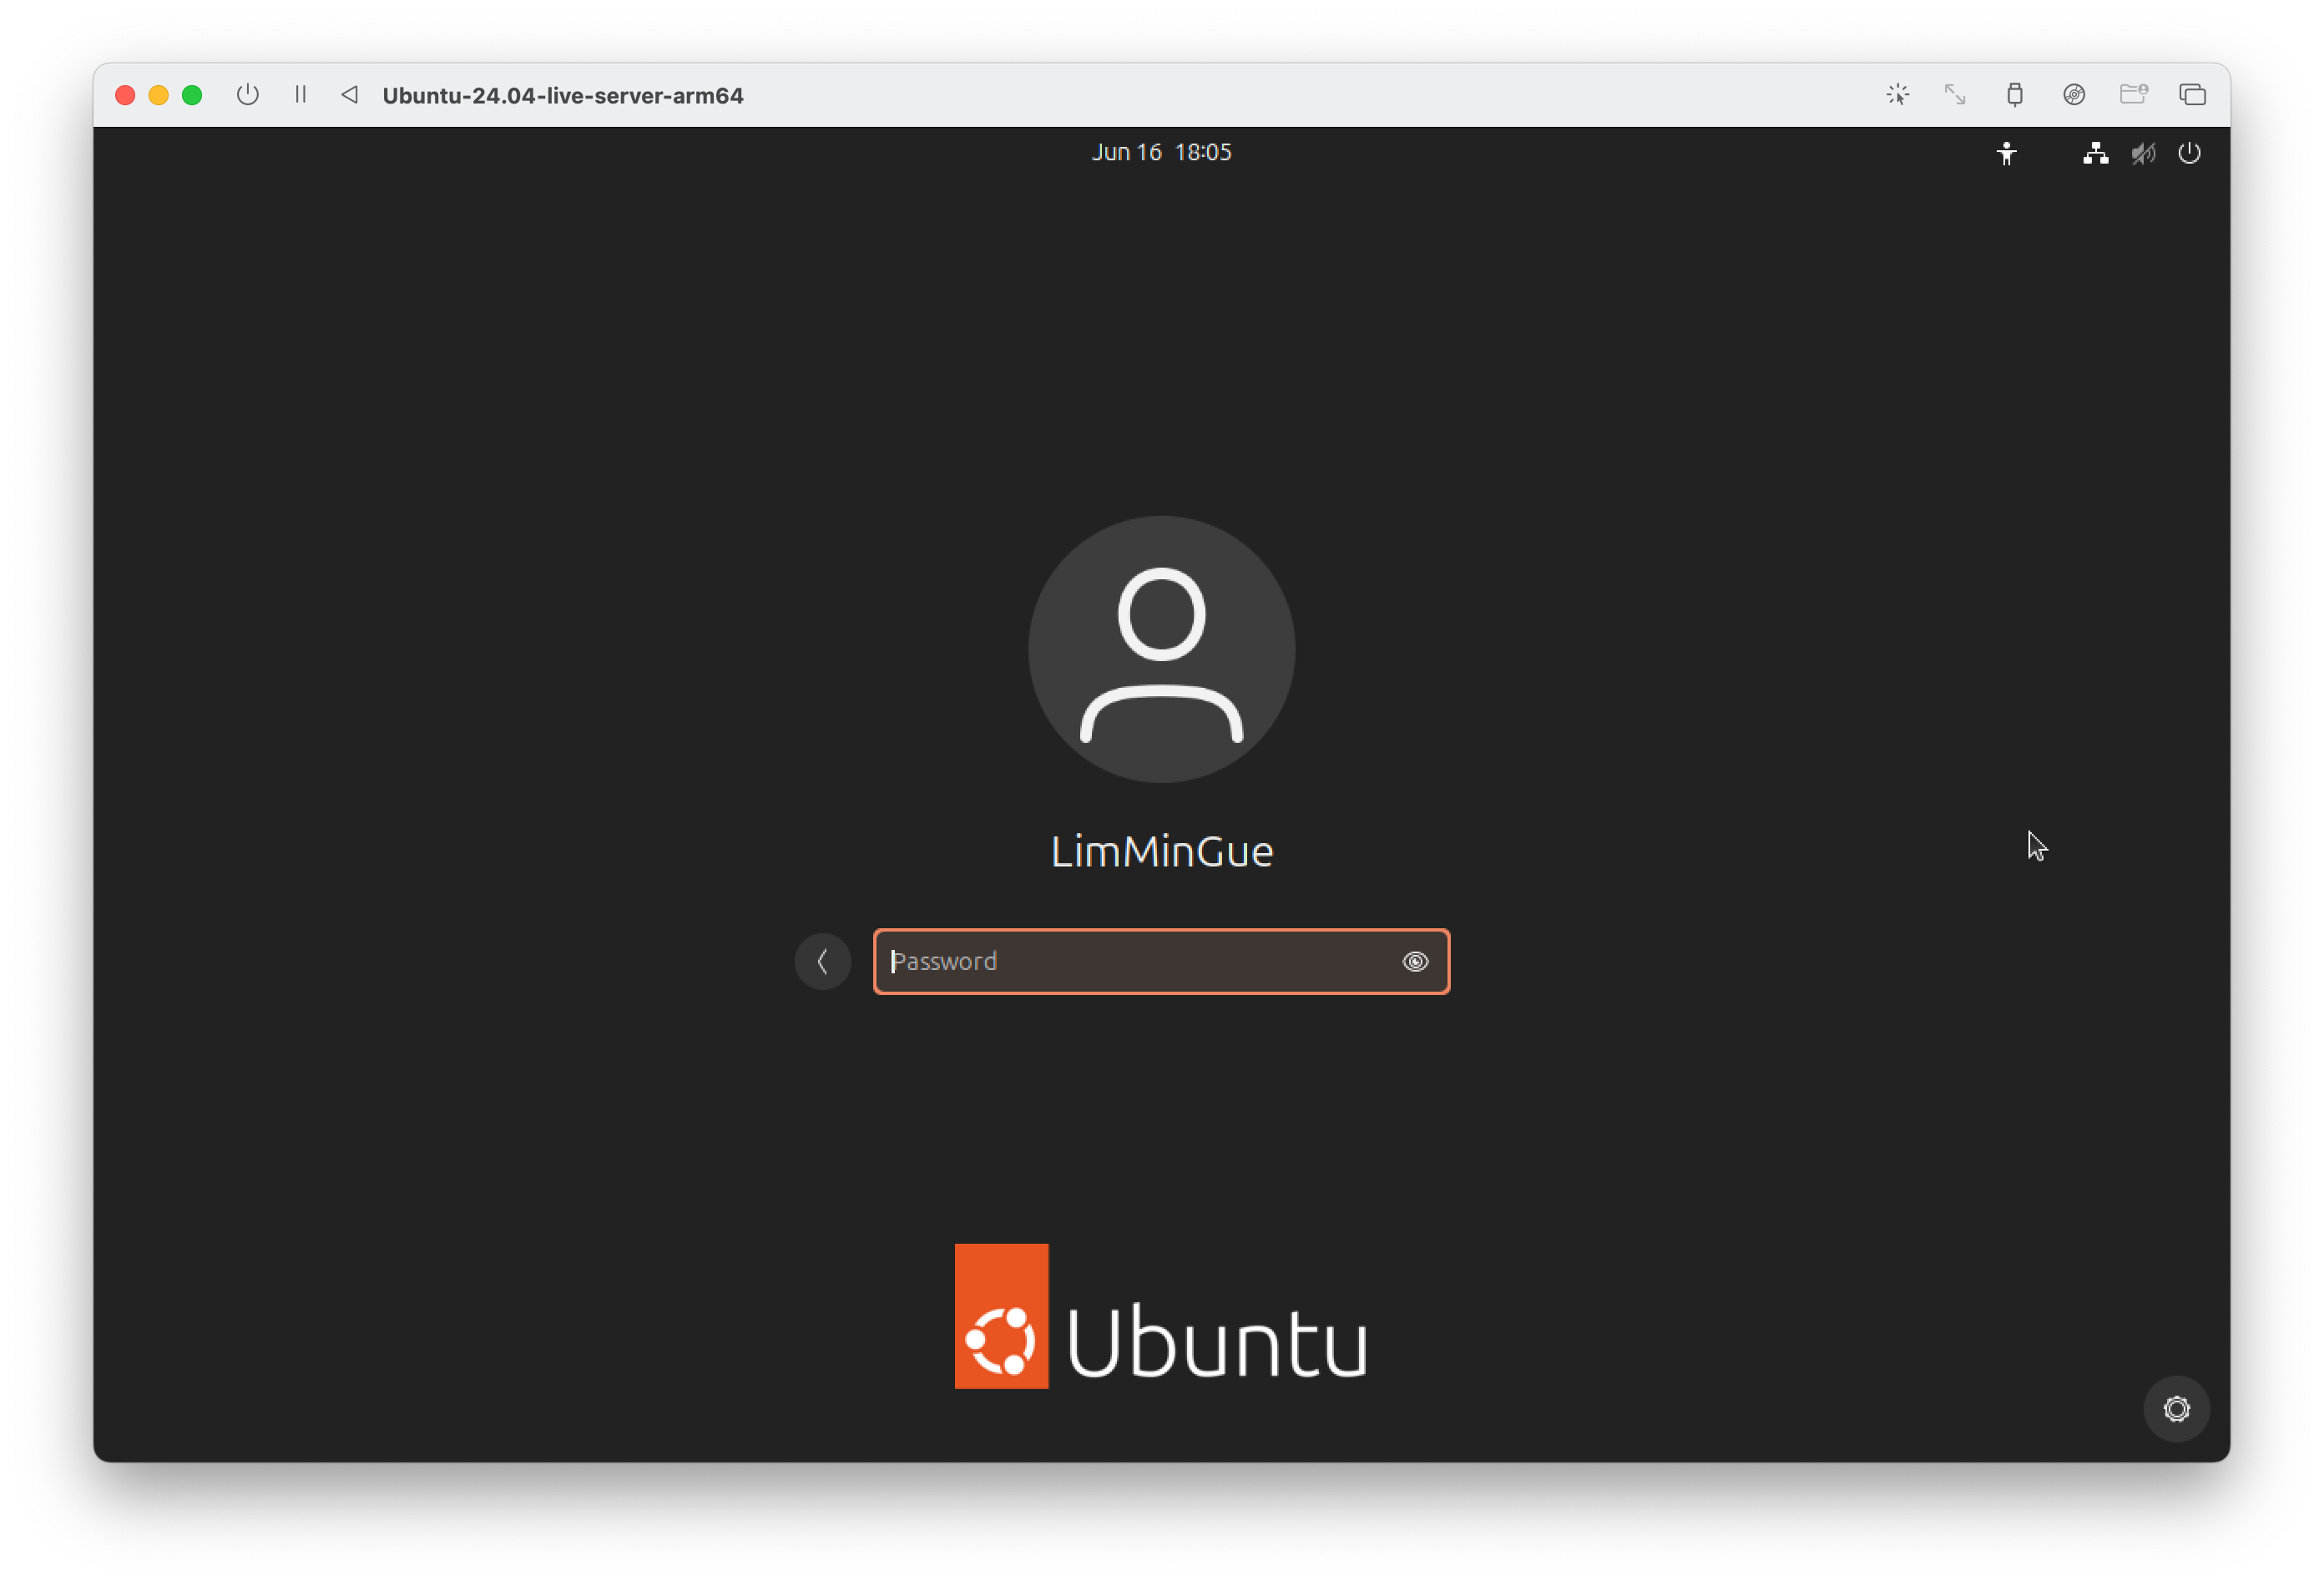The height and width of the screenshot is (1586, 2324).
Task: Open the Ubuntu power menu in top bar
Action: [x=2189, y=153]
